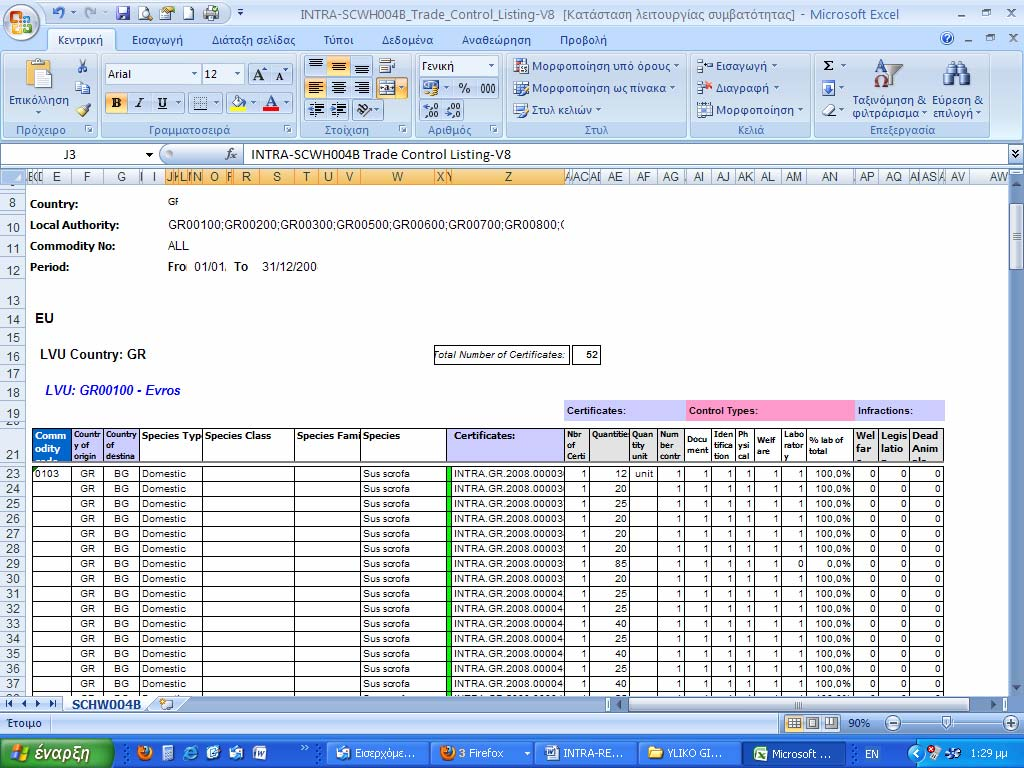Increase decimal places
The width and height of the screenshot is (1024, 768).
[x=431, y=110]
